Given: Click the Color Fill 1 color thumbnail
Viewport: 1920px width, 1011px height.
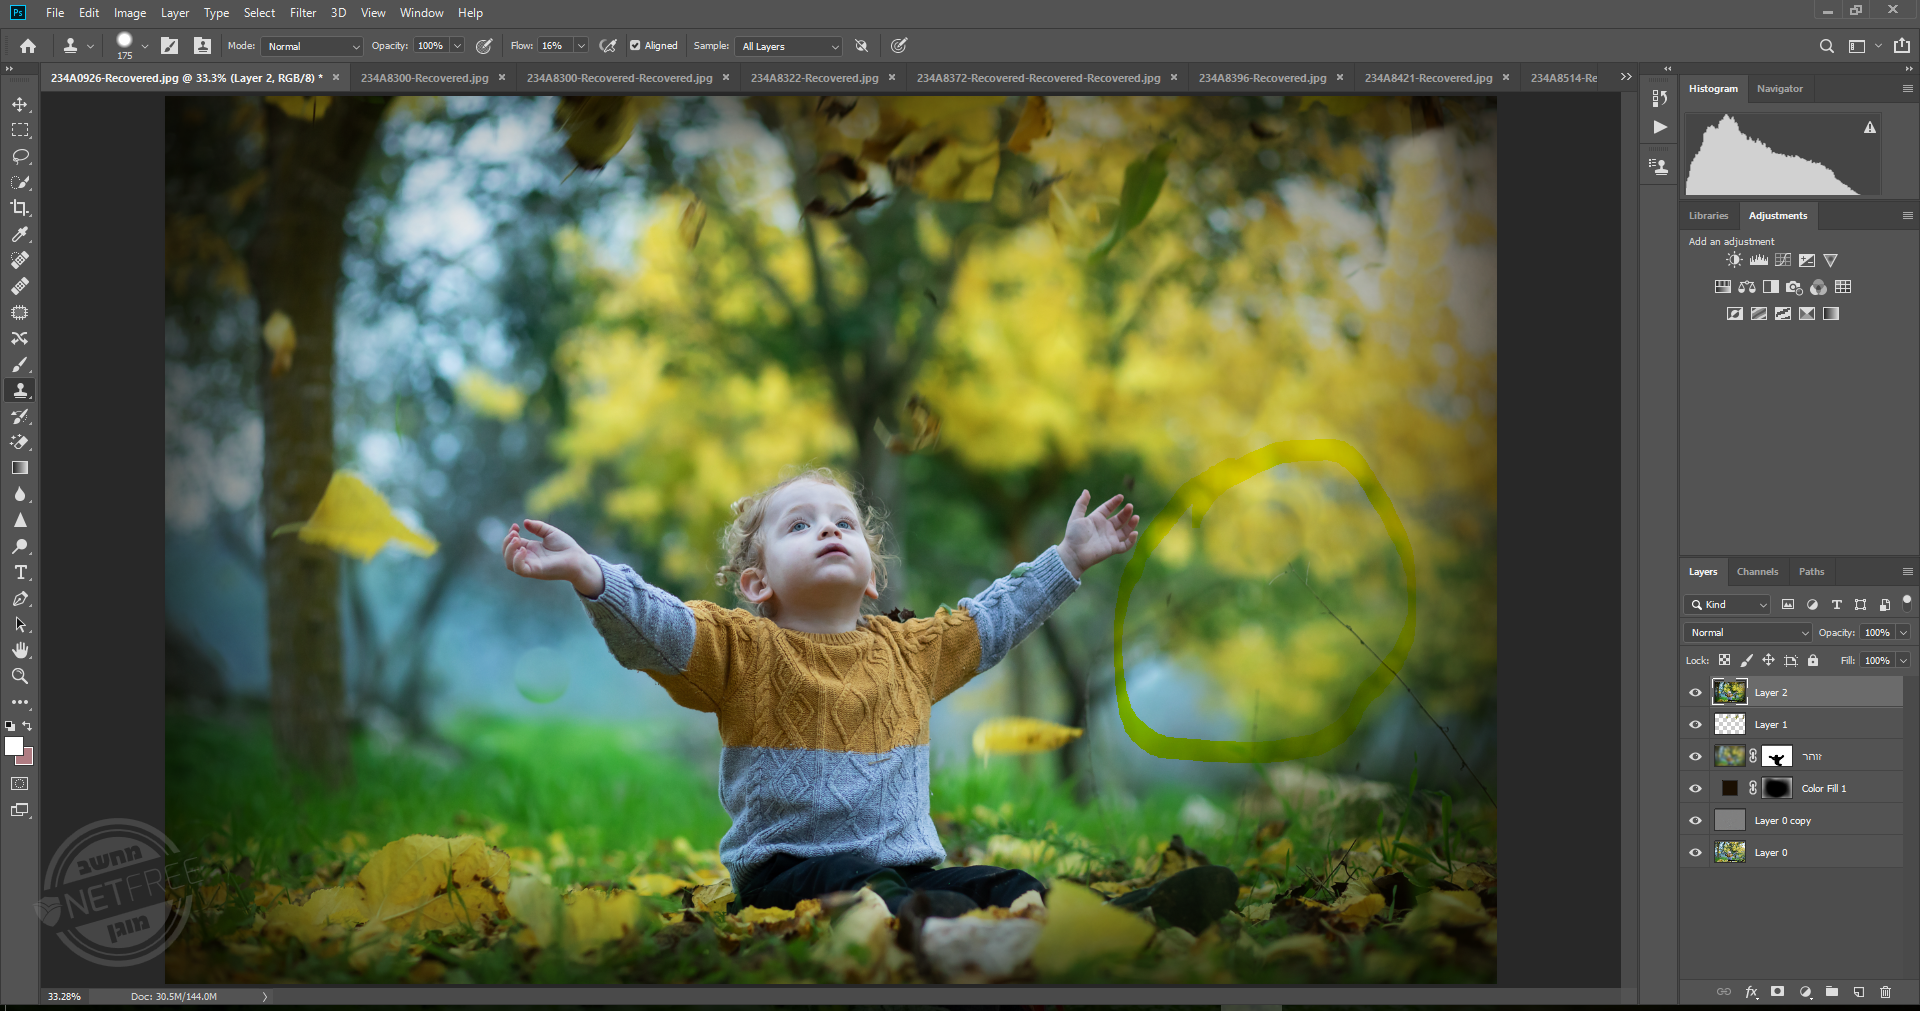Looking at the screenshot, I should pyautogui.click(x=1729, y=789).
